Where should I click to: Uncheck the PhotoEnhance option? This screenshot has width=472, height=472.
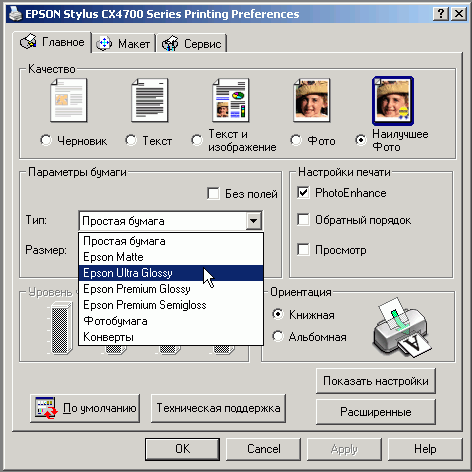point(303,193)
